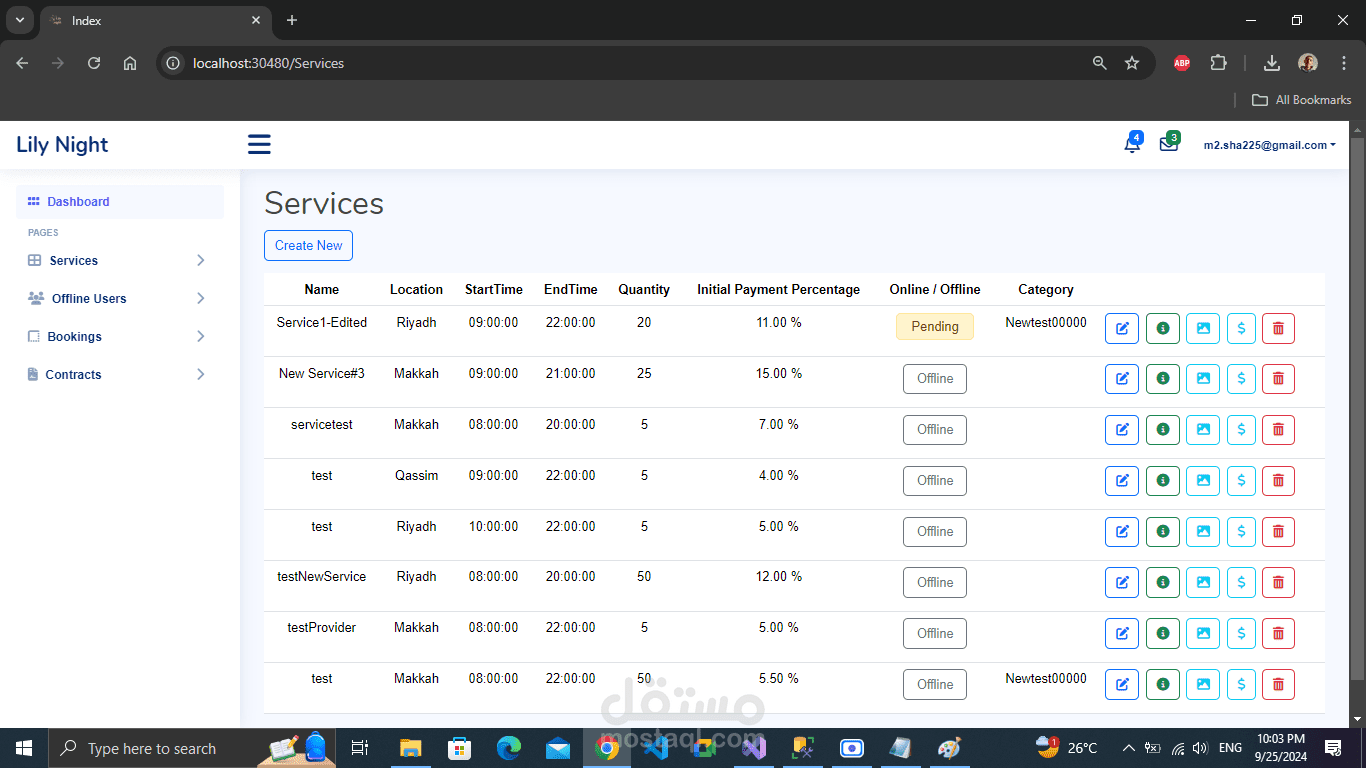Open the Lily Night brand link
Viewport: 1366px width, 768px height.
62,144
